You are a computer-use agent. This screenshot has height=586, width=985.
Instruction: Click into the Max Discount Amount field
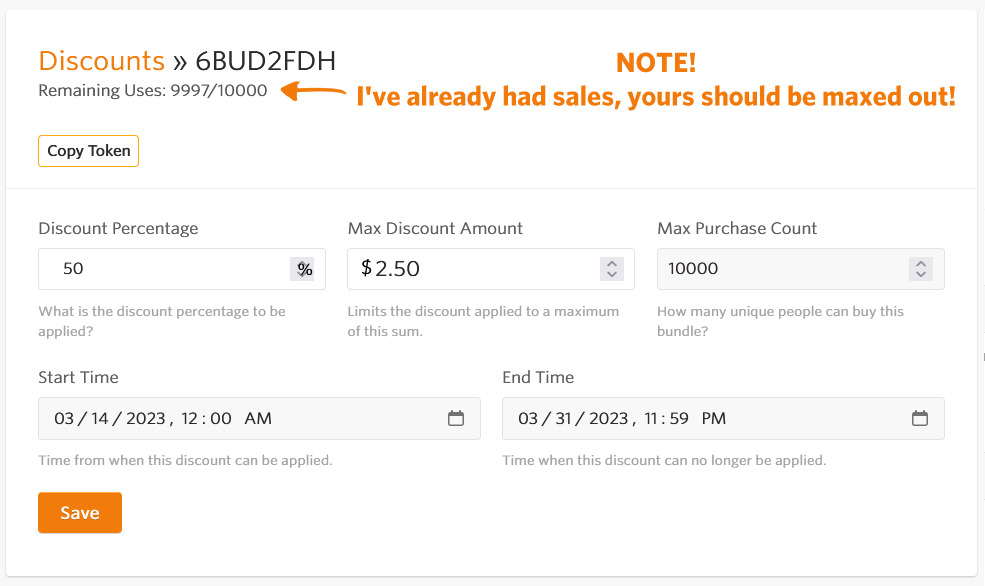tap(491, 269)
